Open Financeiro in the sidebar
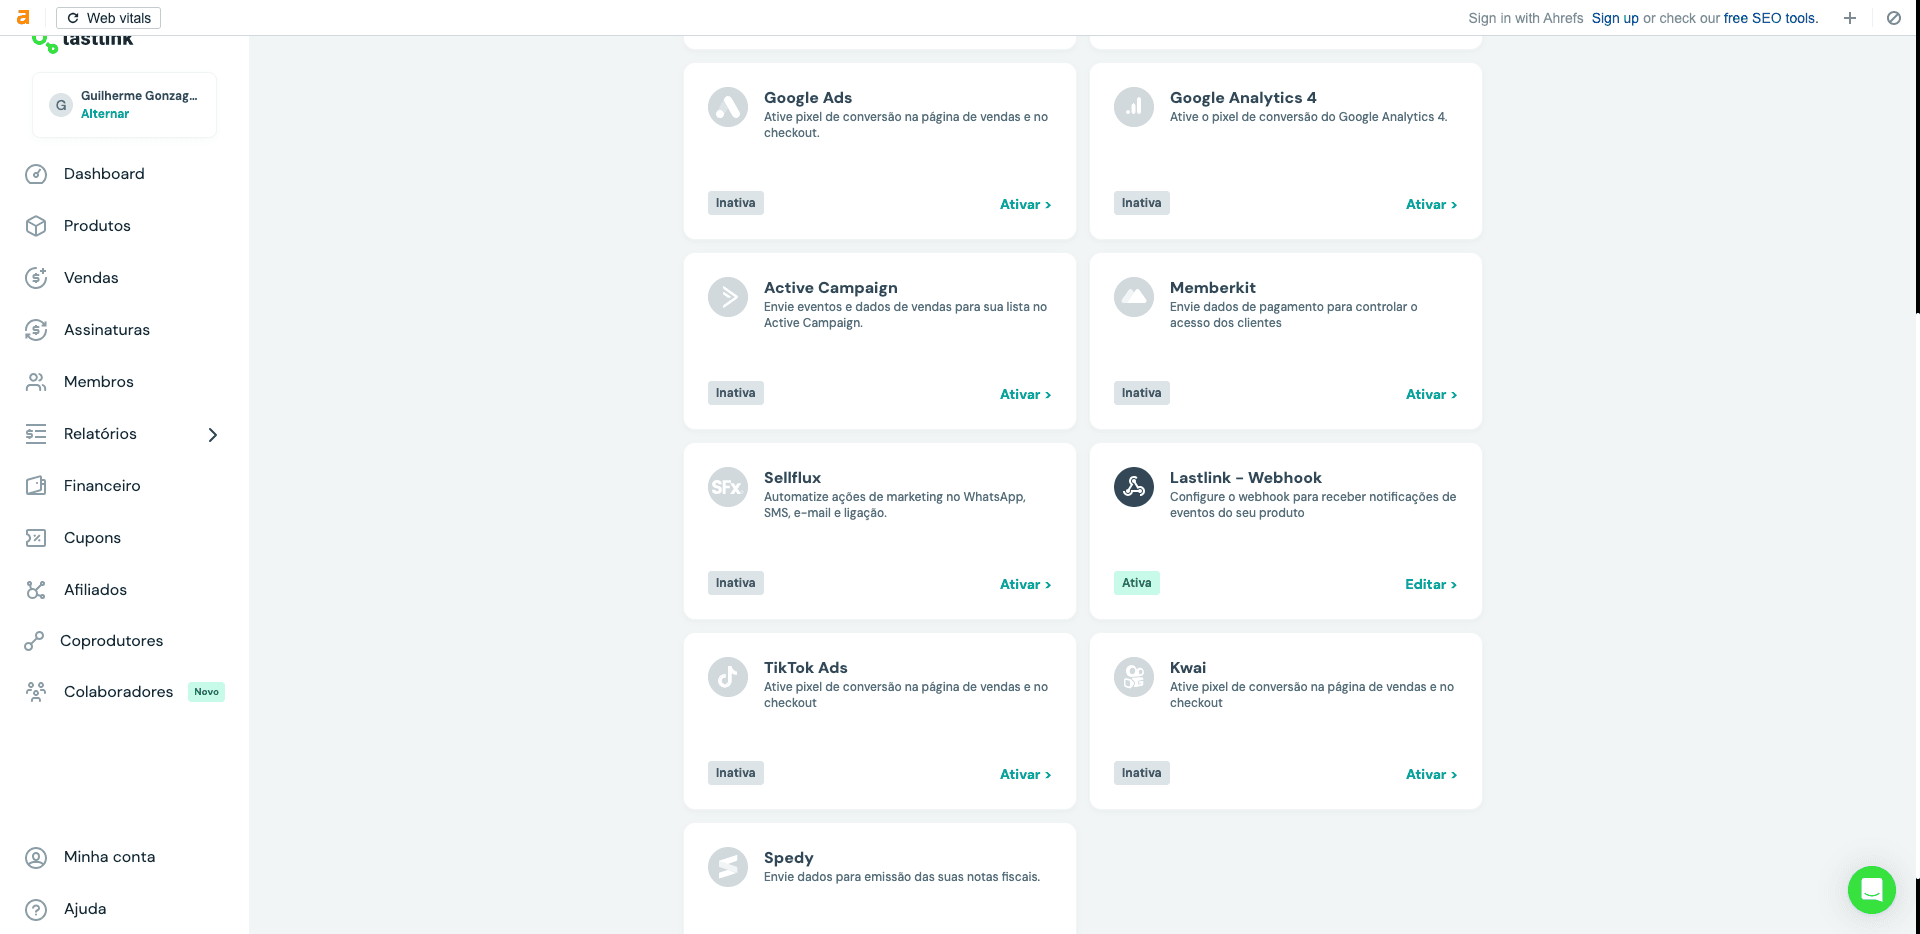Image resolution: width=1920 pixels, height=934 pixels. click(102, 486)
